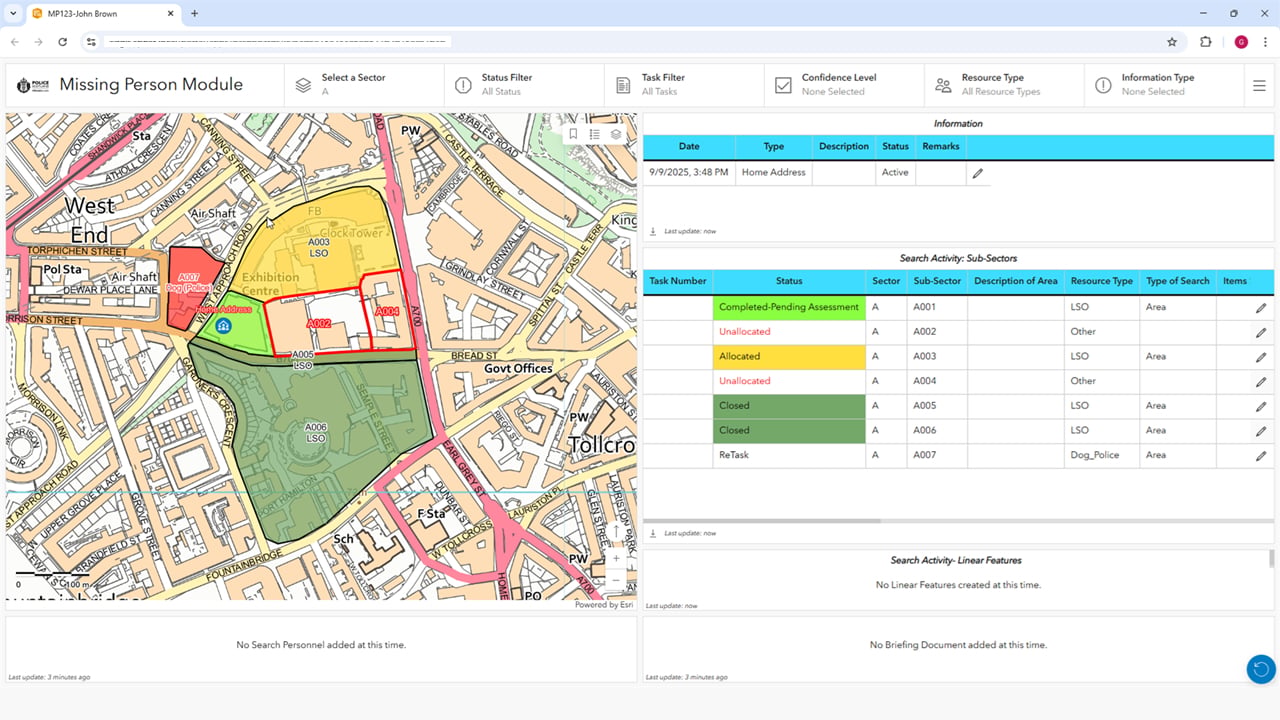
Task: Open the Resource Type dropdown
Action: coord(1004,85)
